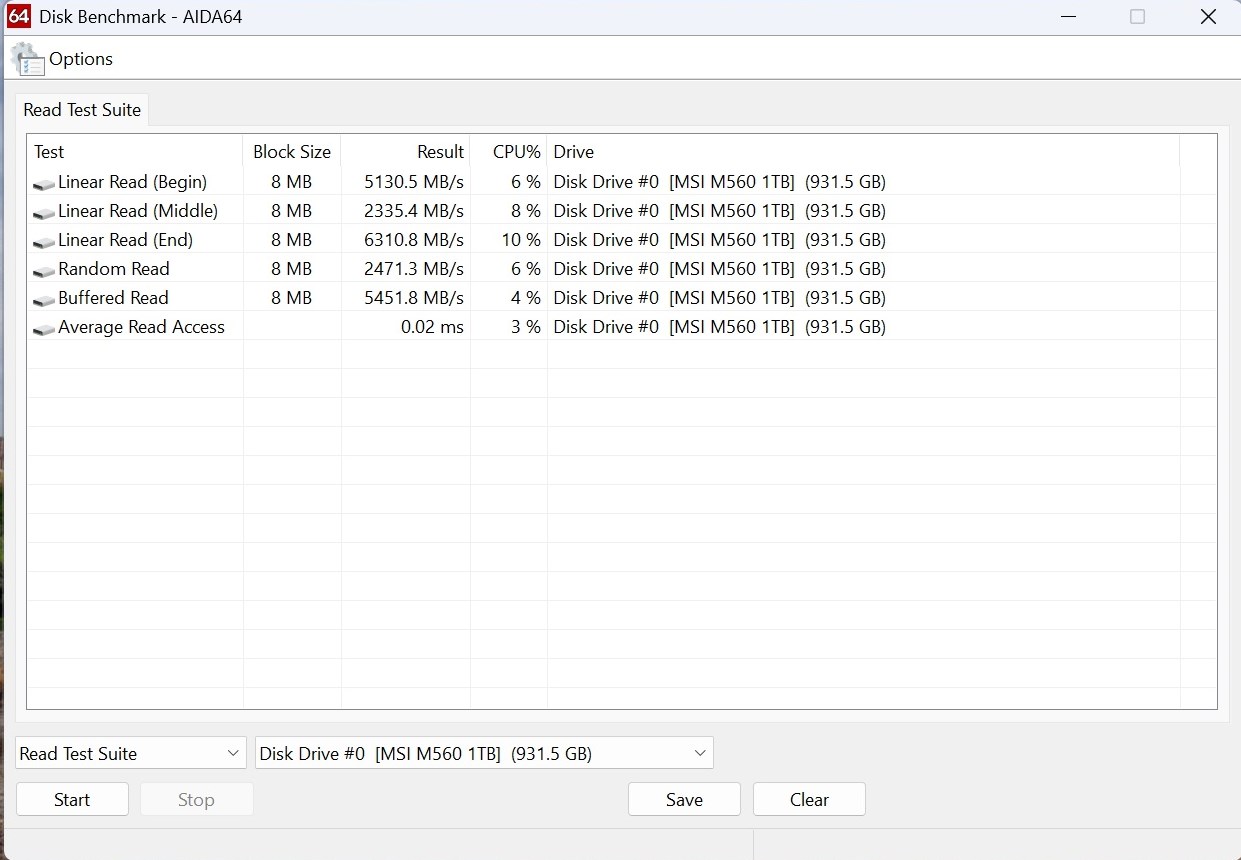Start the disk benchmark
The height and width of the screenshot is (860, 1241).
(x=72, y=799)
